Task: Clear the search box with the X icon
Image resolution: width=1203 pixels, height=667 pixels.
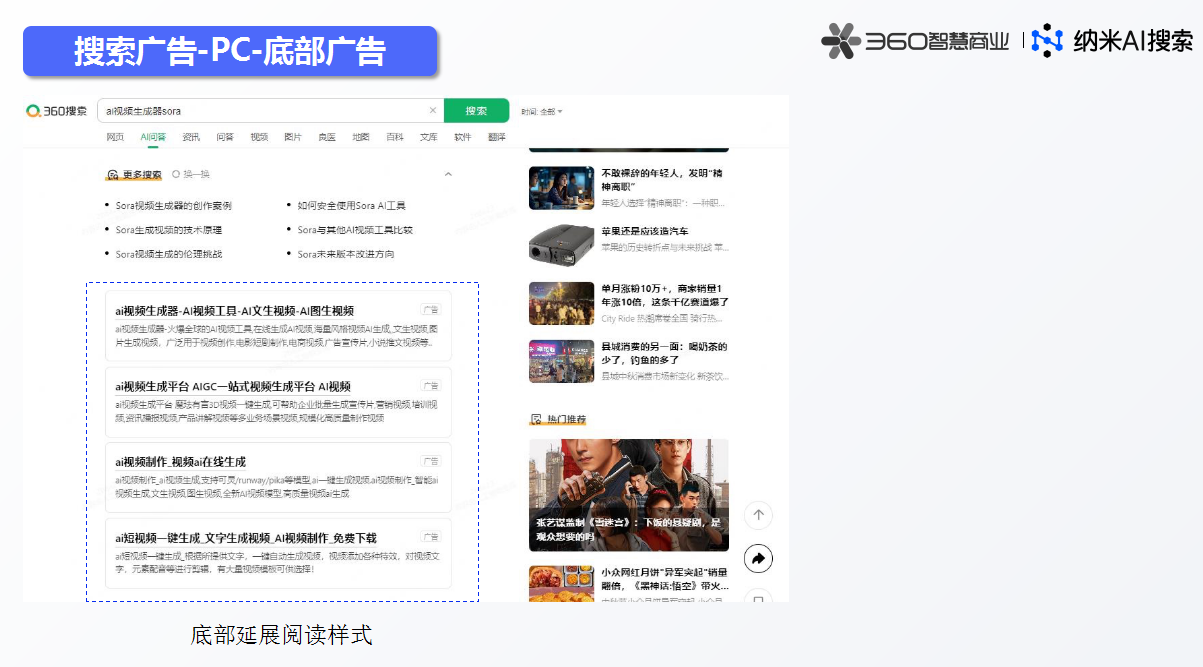Action: (x=433, y=111)
